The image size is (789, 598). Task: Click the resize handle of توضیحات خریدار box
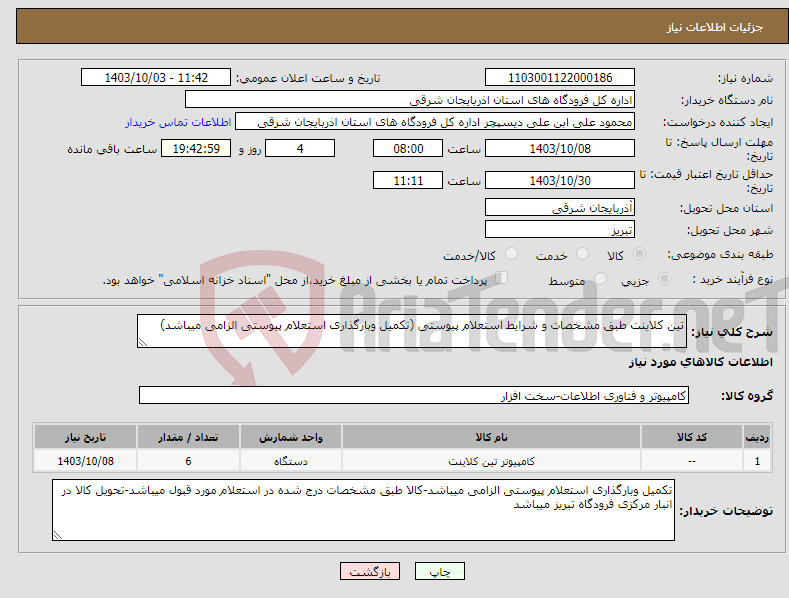click(x=57, y=536)
